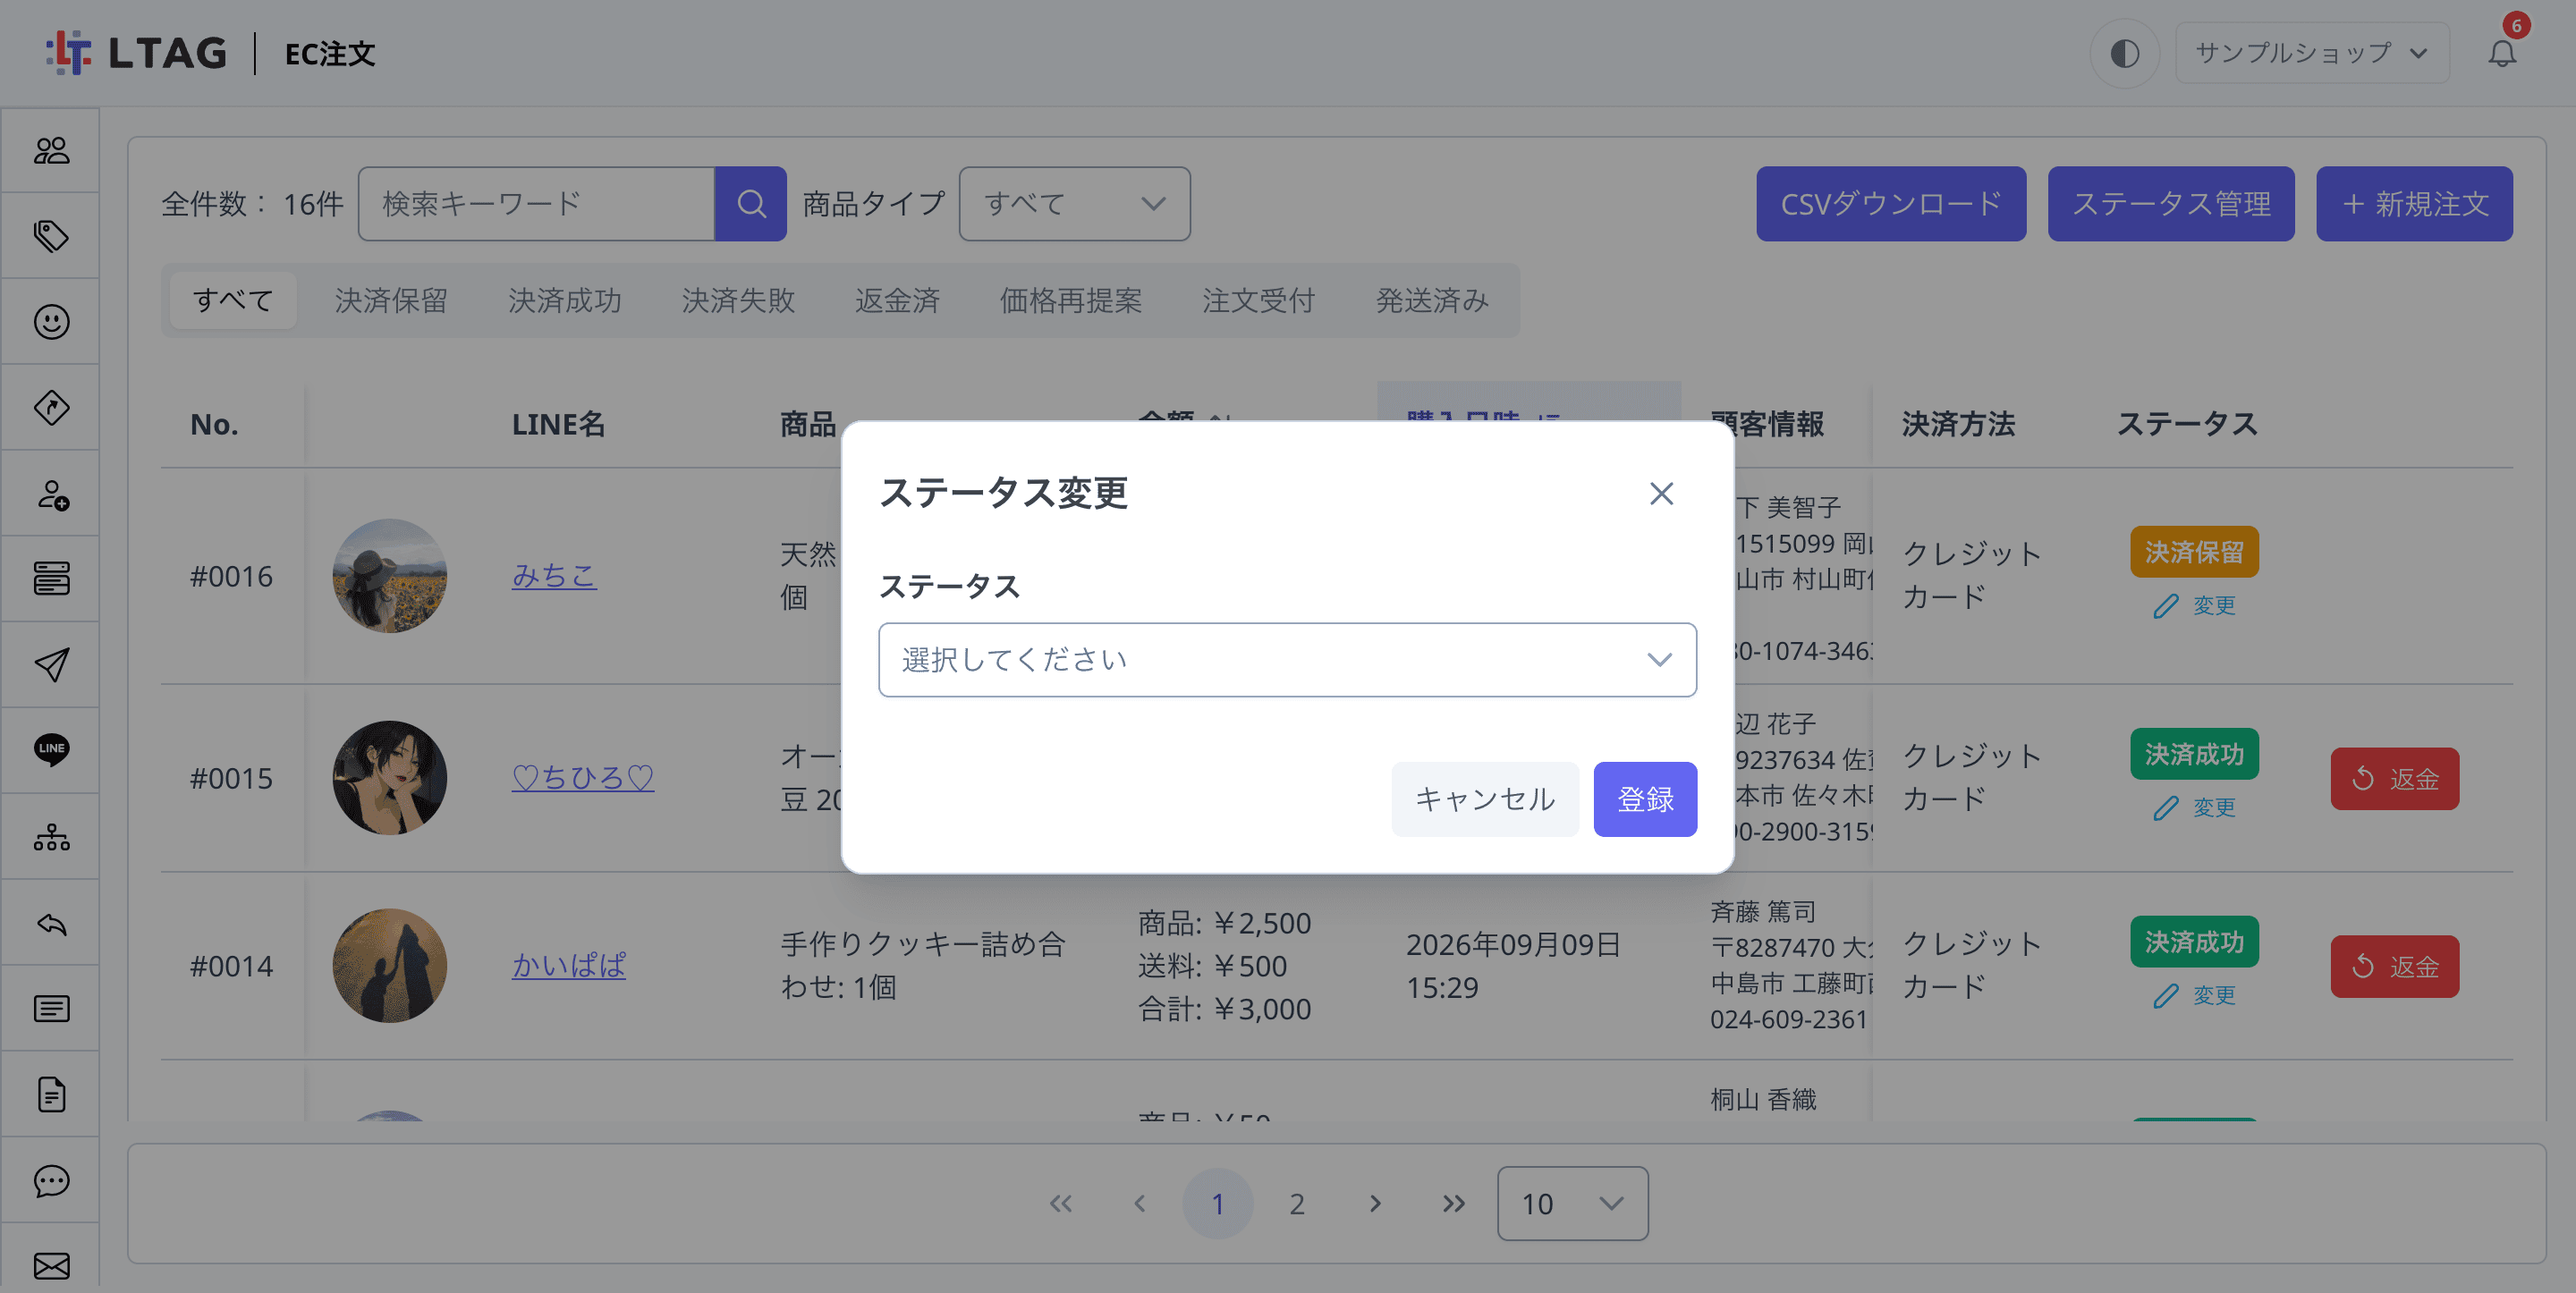
Task: Jump to the last page
Action: pos(1453,1203)
